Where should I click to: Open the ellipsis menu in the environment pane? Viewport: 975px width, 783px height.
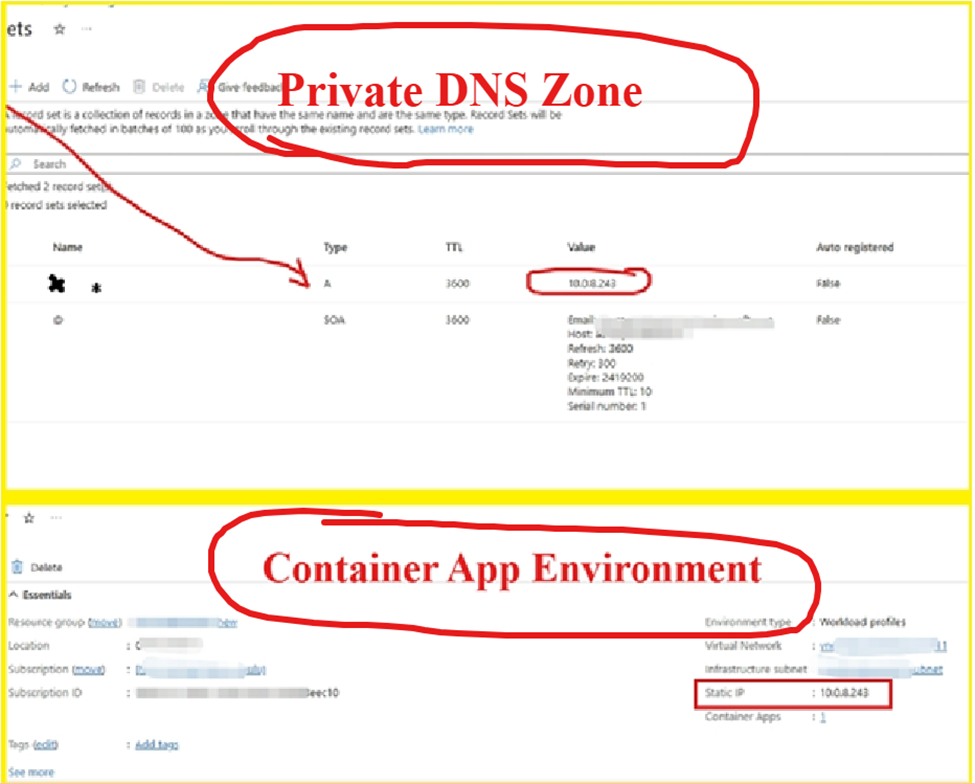[57, 518]
